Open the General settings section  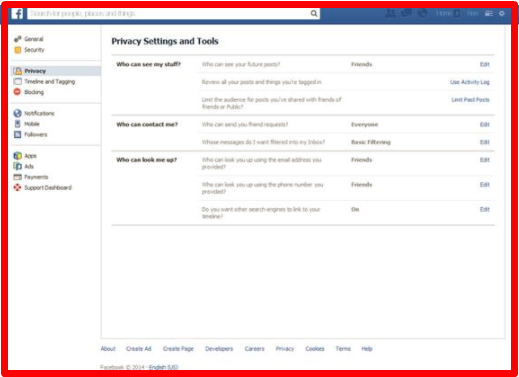(34, 39)
